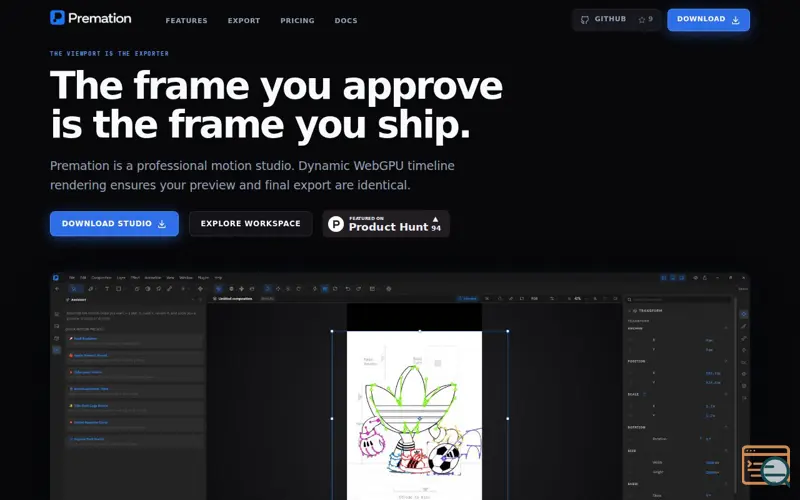Open the File menu in the app preview
The width and height of the screenshot is (800, 500).
click(x=72, y=278)
